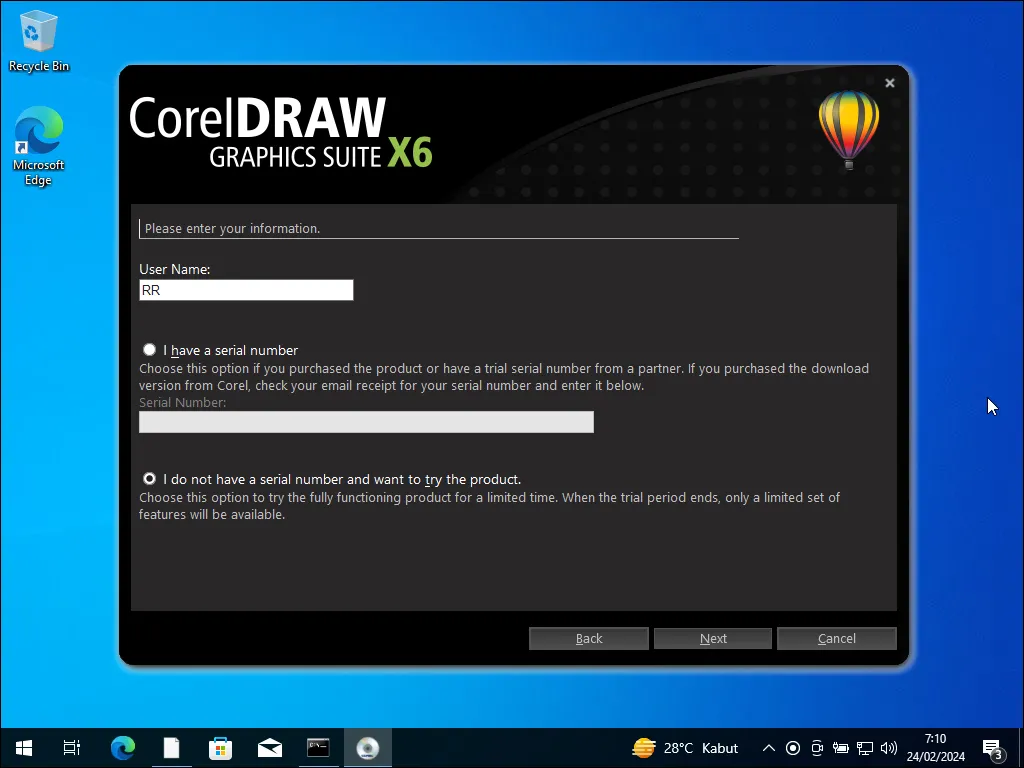Open Task View from the taskbar

(x=71, y=747)
